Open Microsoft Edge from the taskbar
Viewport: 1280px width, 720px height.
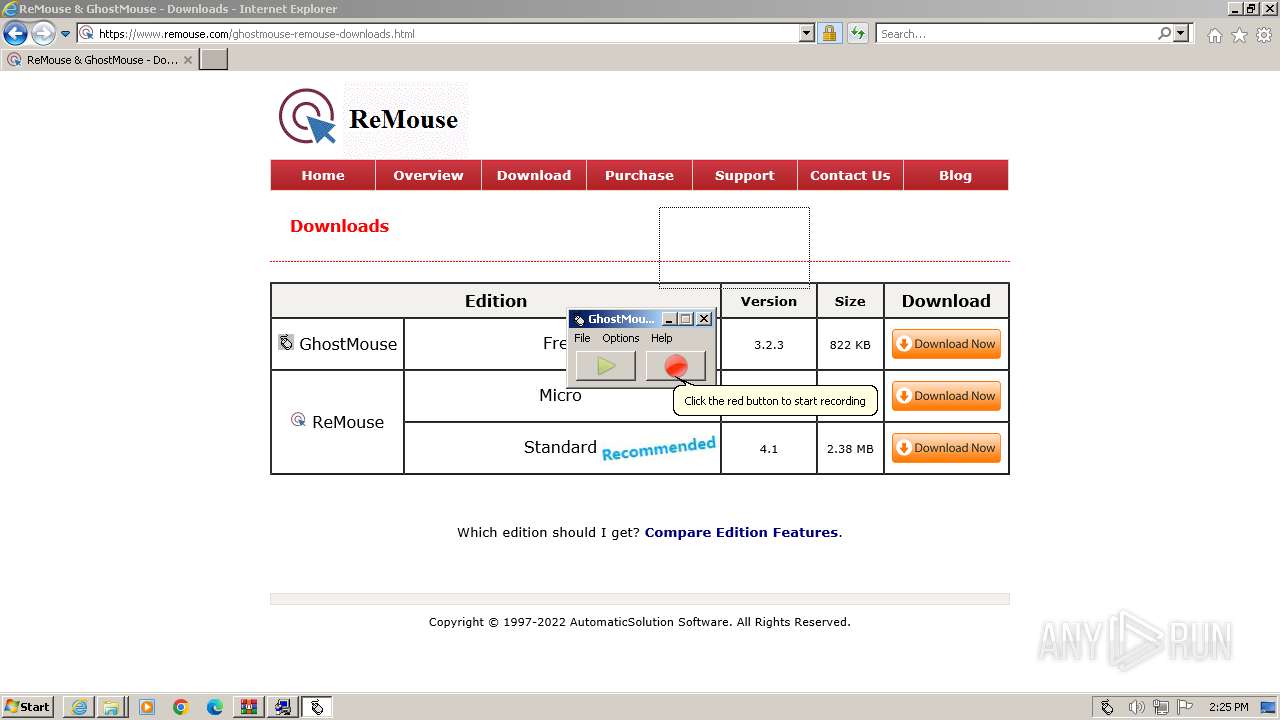point(215,707)
